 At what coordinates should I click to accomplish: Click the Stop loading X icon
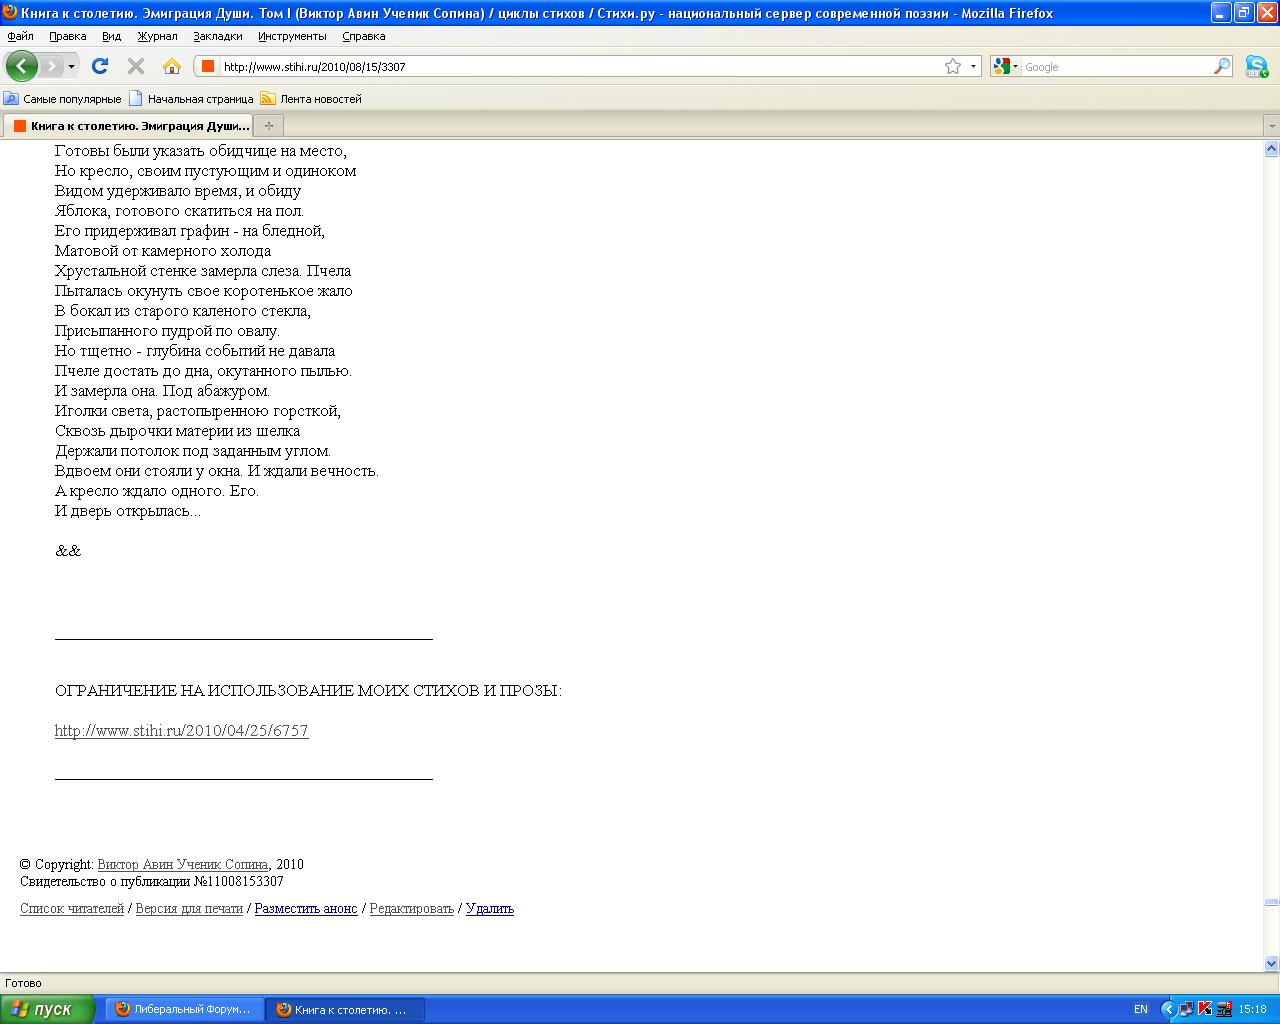[x=135, y=66]
